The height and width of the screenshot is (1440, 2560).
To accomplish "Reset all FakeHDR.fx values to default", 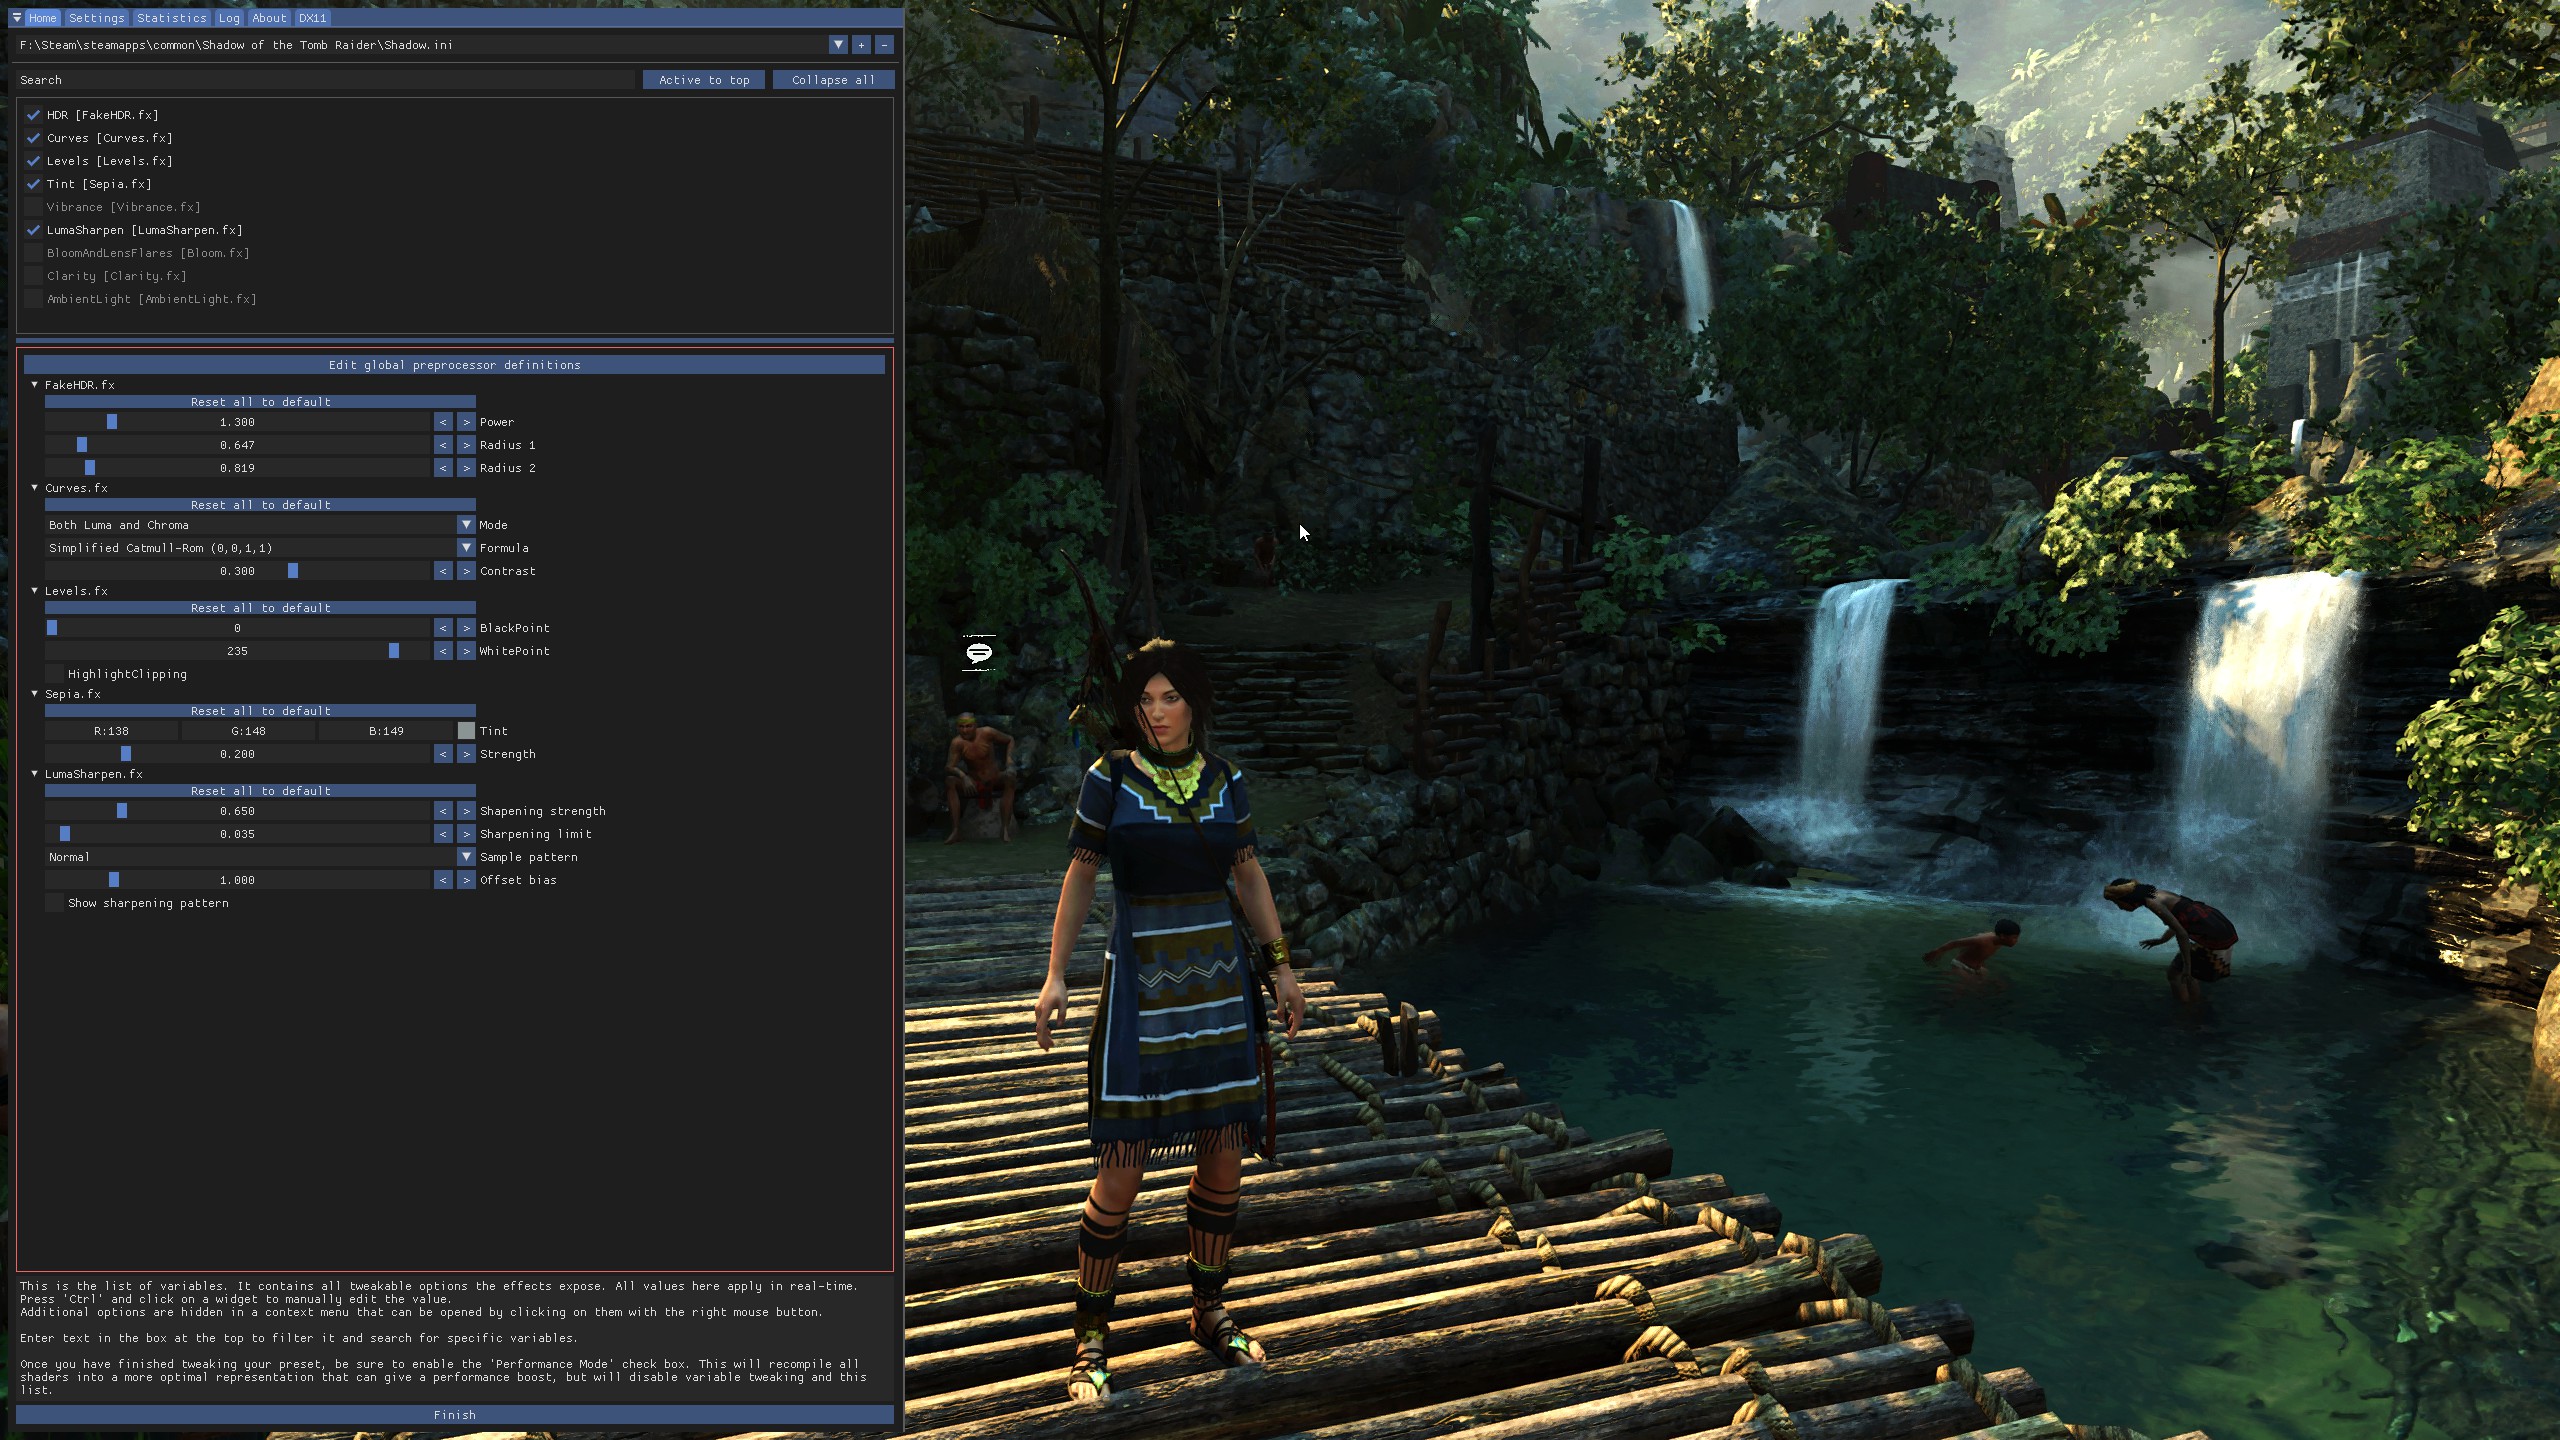I will [x=260, y=402].
